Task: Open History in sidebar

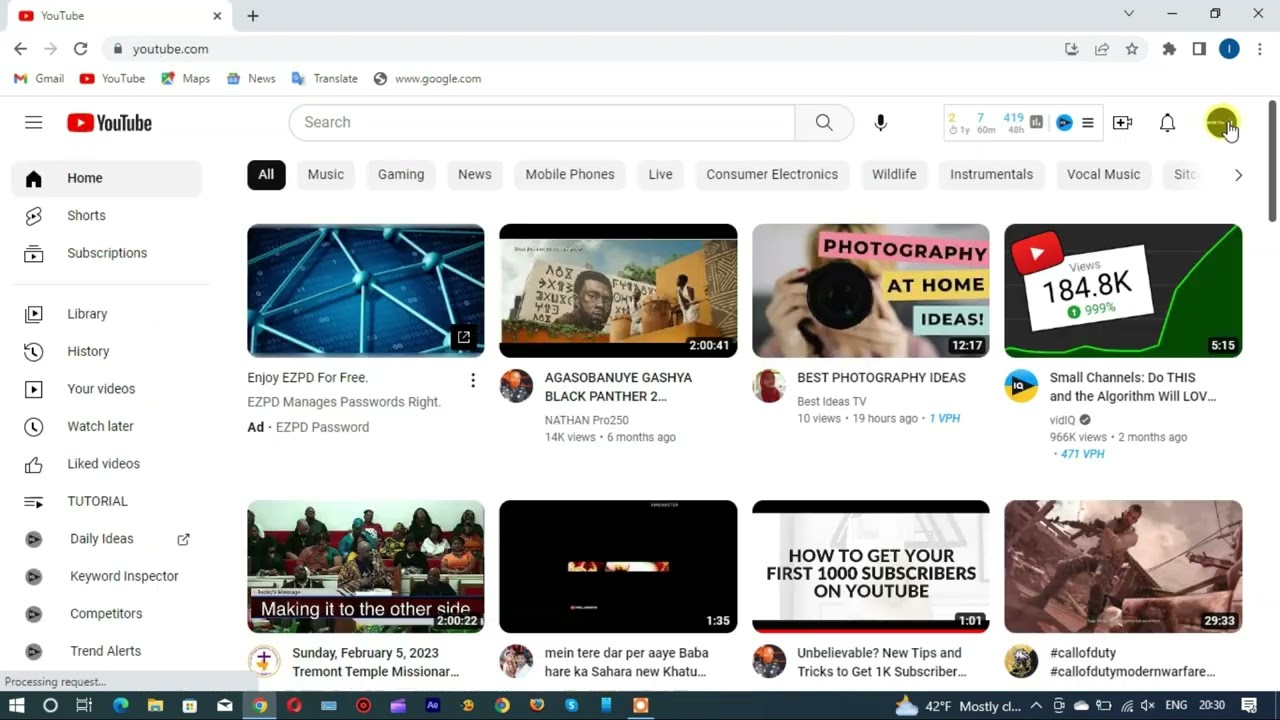Action: [107, 351]
